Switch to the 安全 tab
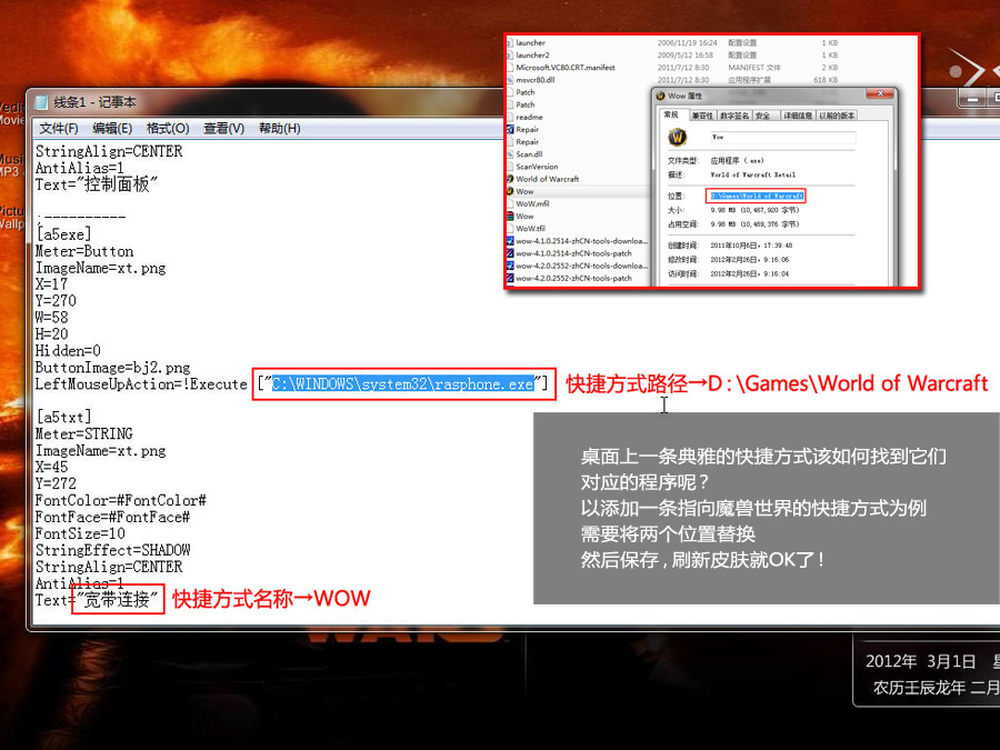1000x750 pixels. tap(762, 115)
